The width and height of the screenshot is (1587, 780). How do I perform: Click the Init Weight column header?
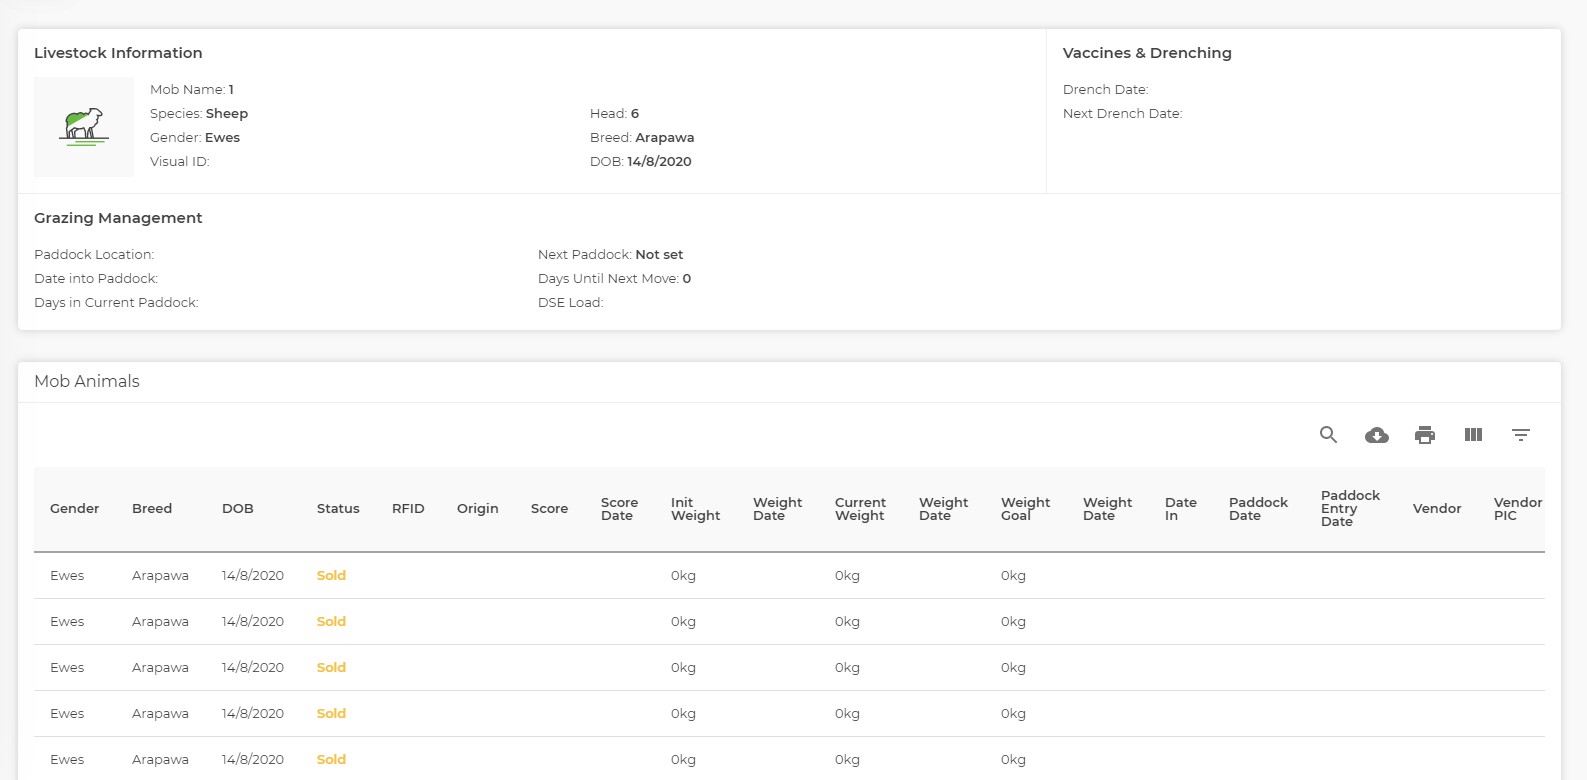pyautogui.click(x=695, y=509)
